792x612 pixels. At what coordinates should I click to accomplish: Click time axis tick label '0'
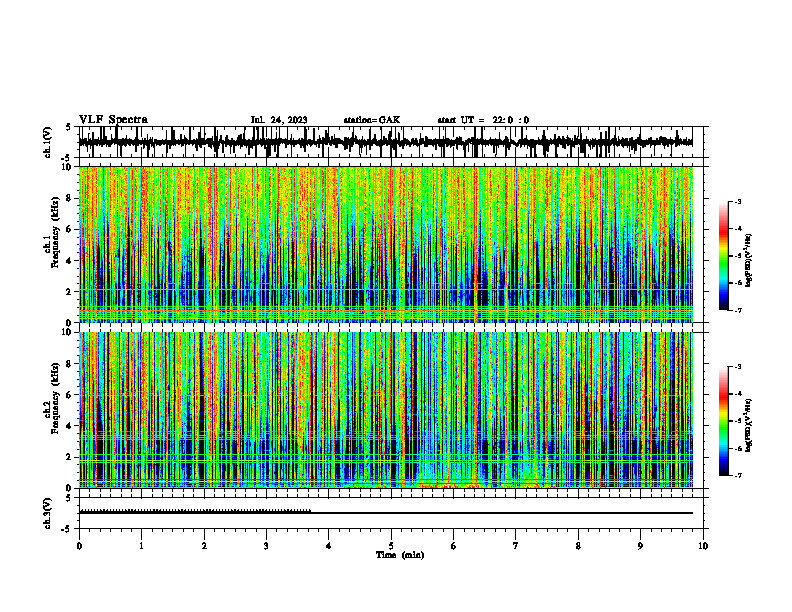[x=79, y=546]
